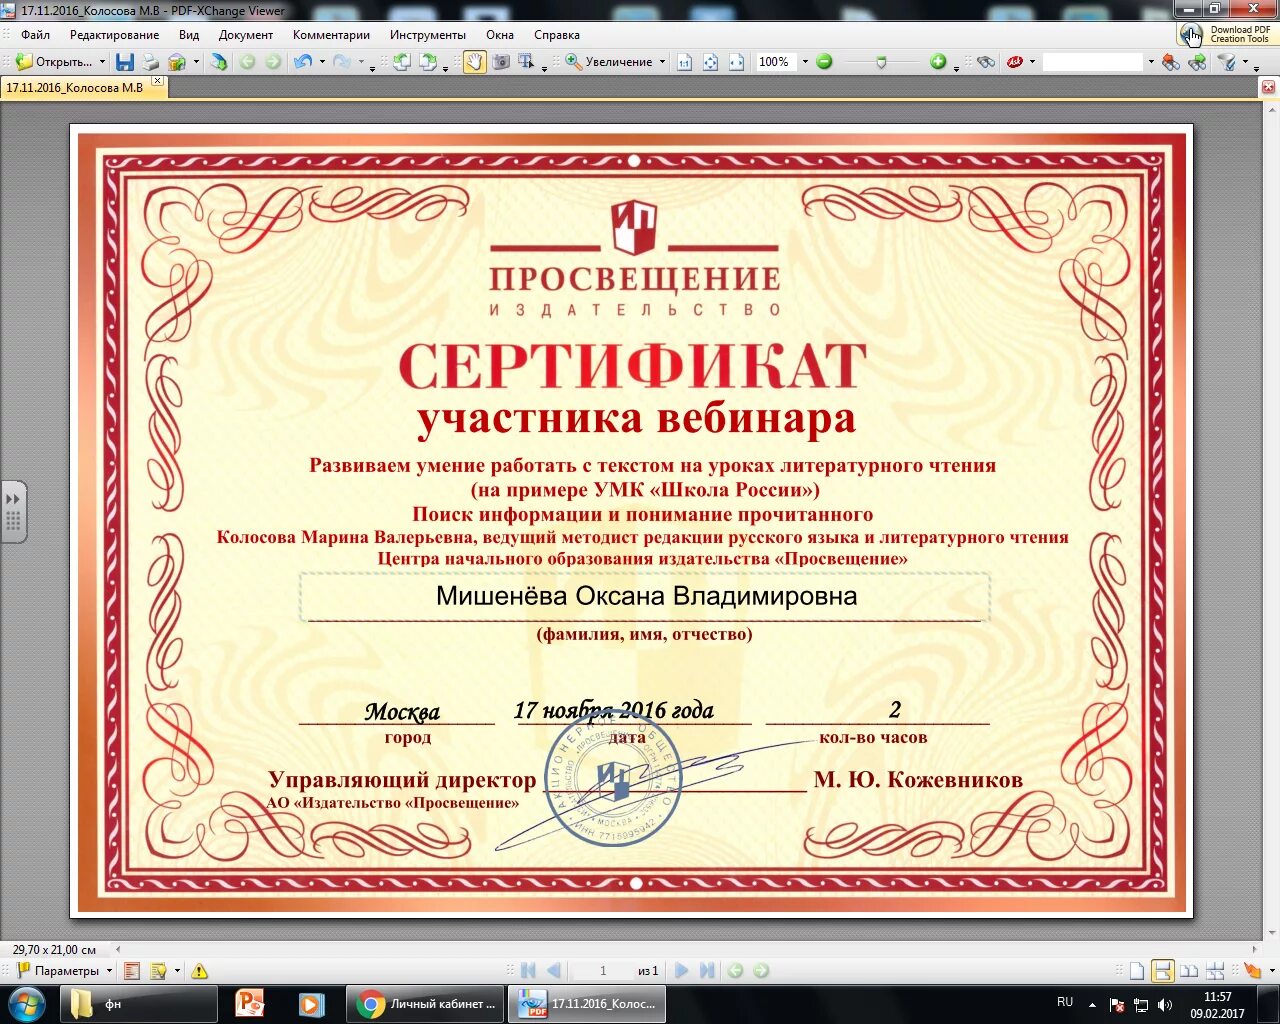Open the Открыть dropdown arrow
The image size is (1280, 1024).
pos(102,62)
